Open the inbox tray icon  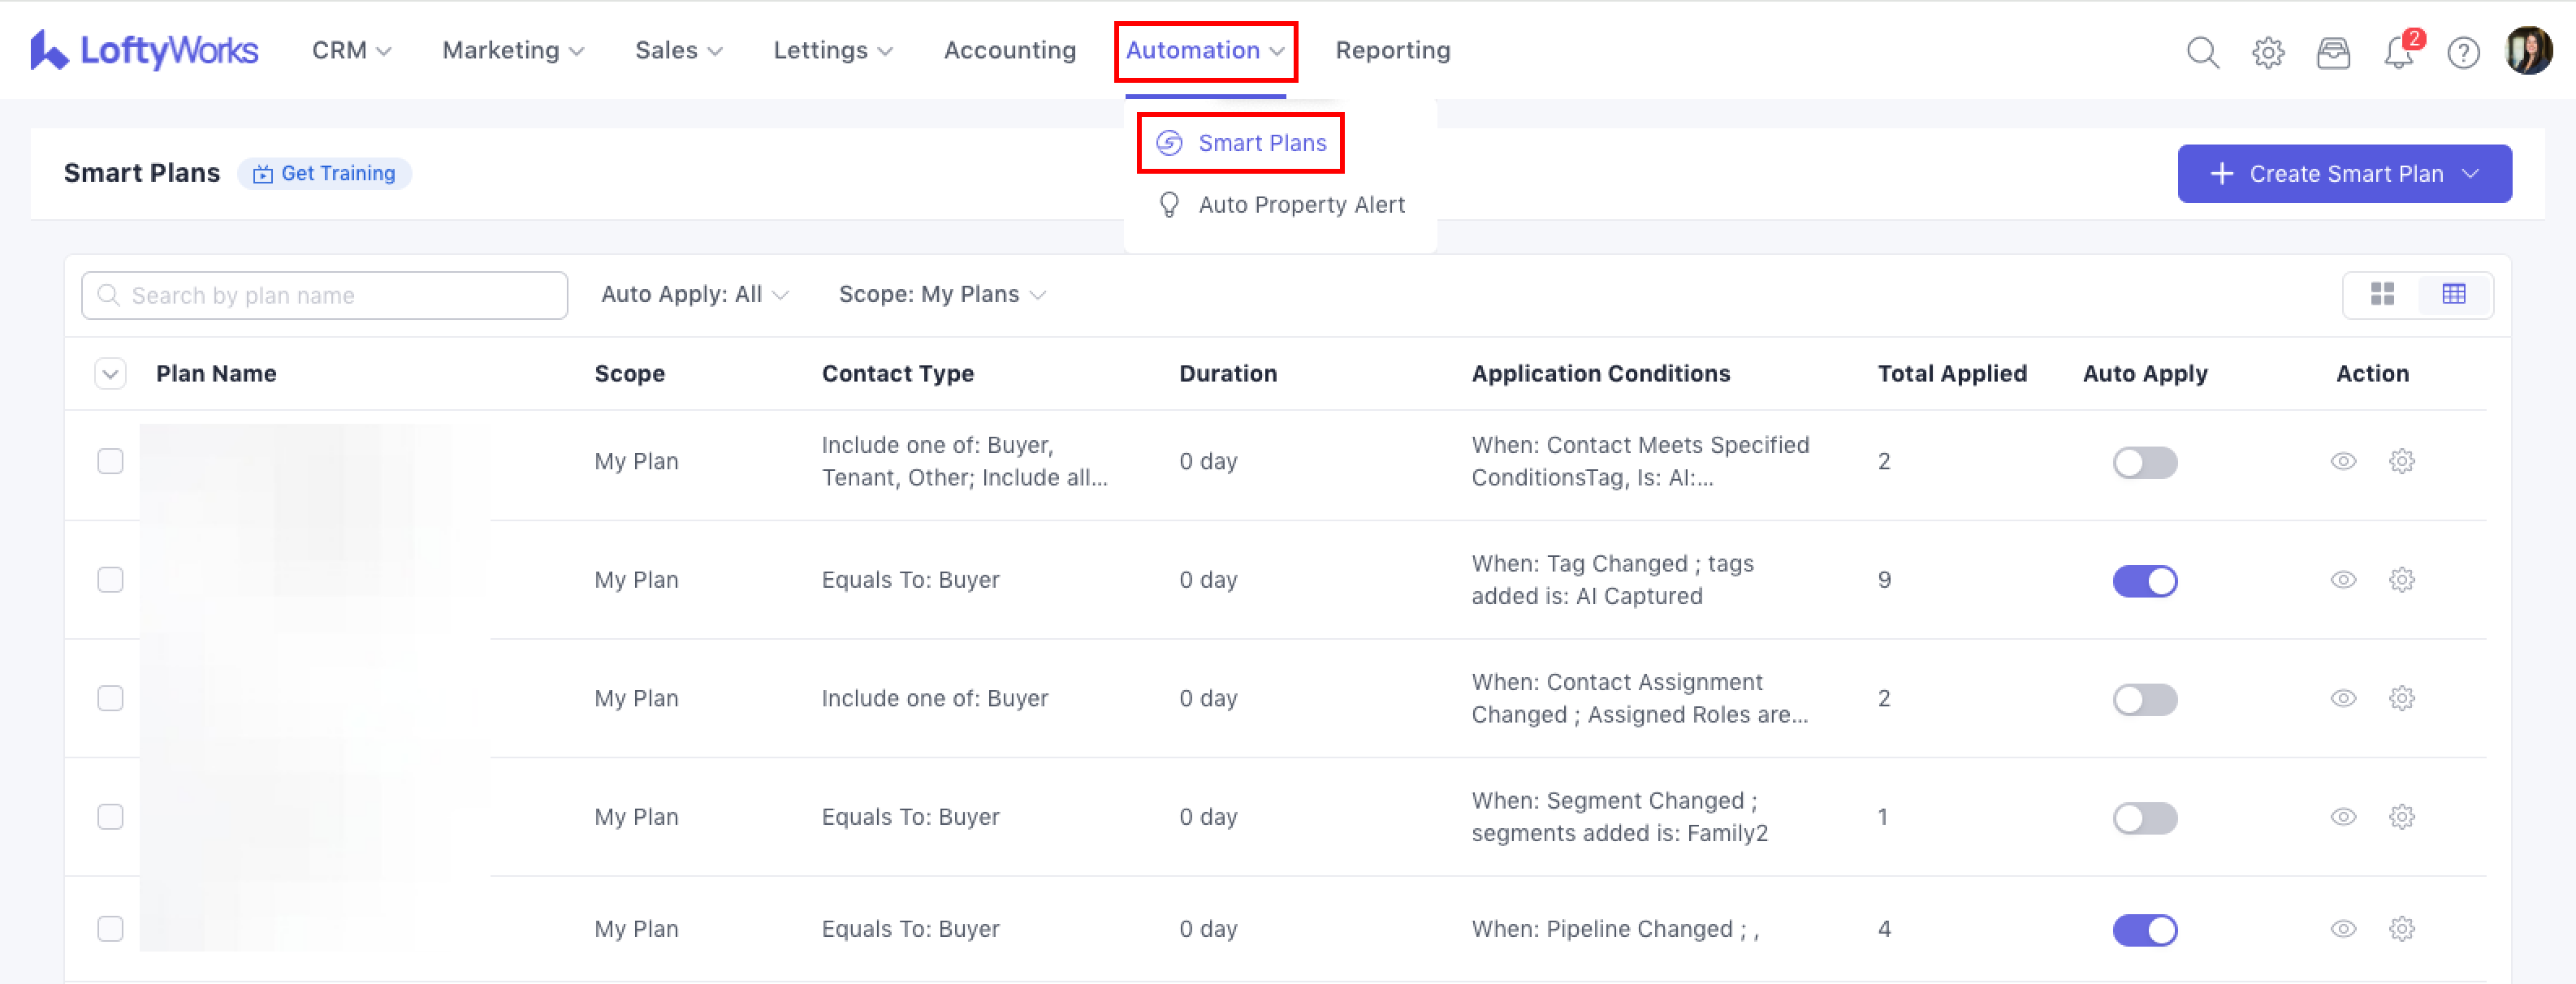(x=2332, y=52)
